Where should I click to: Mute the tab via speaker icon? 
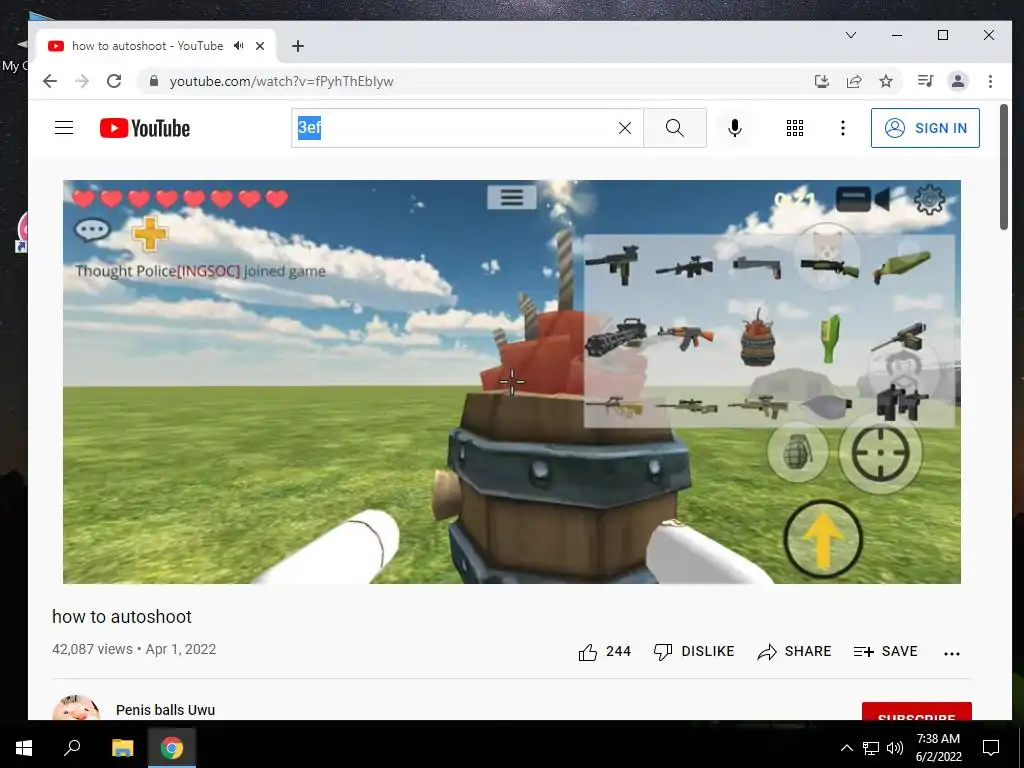point(238,46)
